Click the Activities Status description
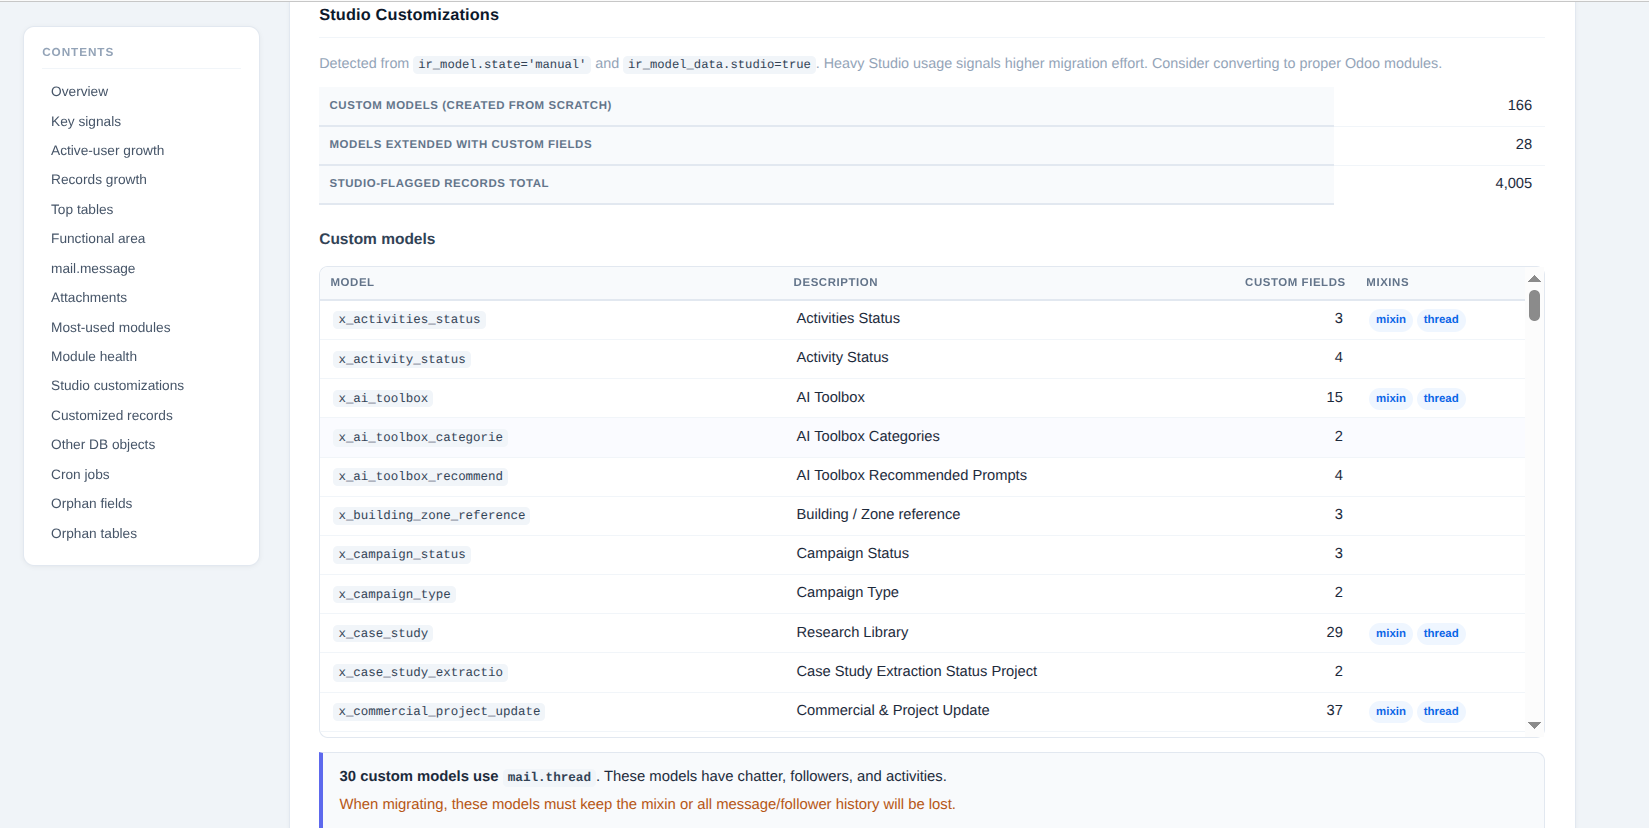 [848, 318]
